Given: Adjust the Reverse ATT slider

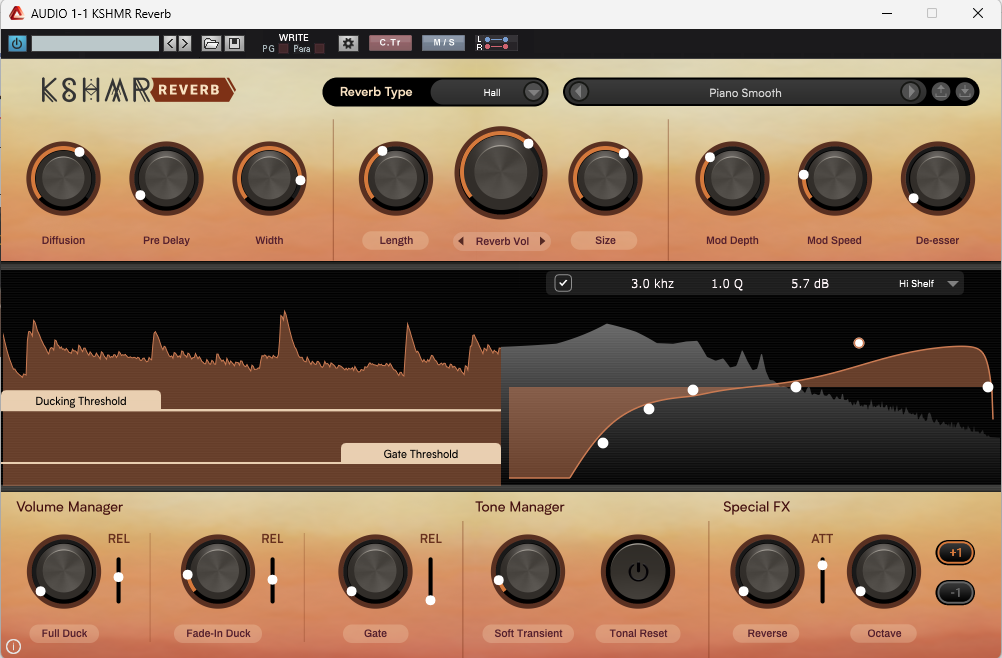Looking at the screenshot, I should (x=822, y=565).
